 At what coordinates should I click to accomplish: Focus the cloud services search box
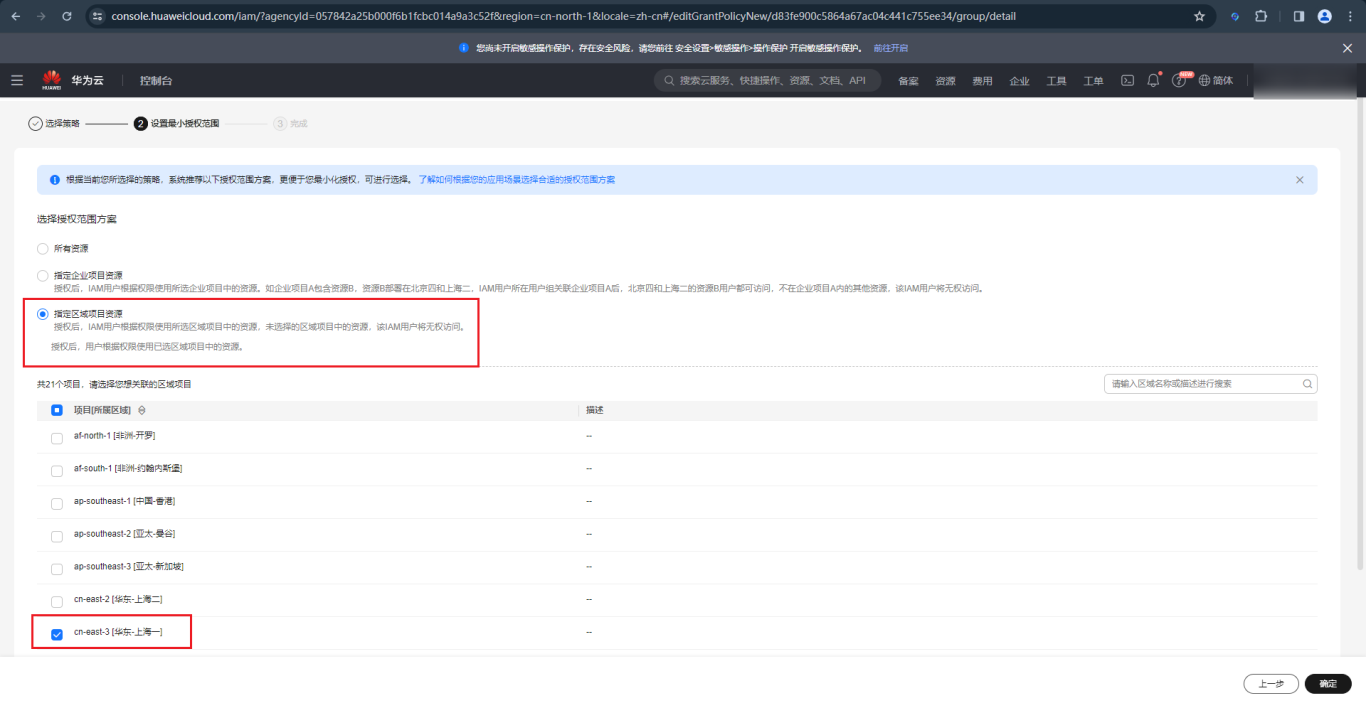pos(768,80)
